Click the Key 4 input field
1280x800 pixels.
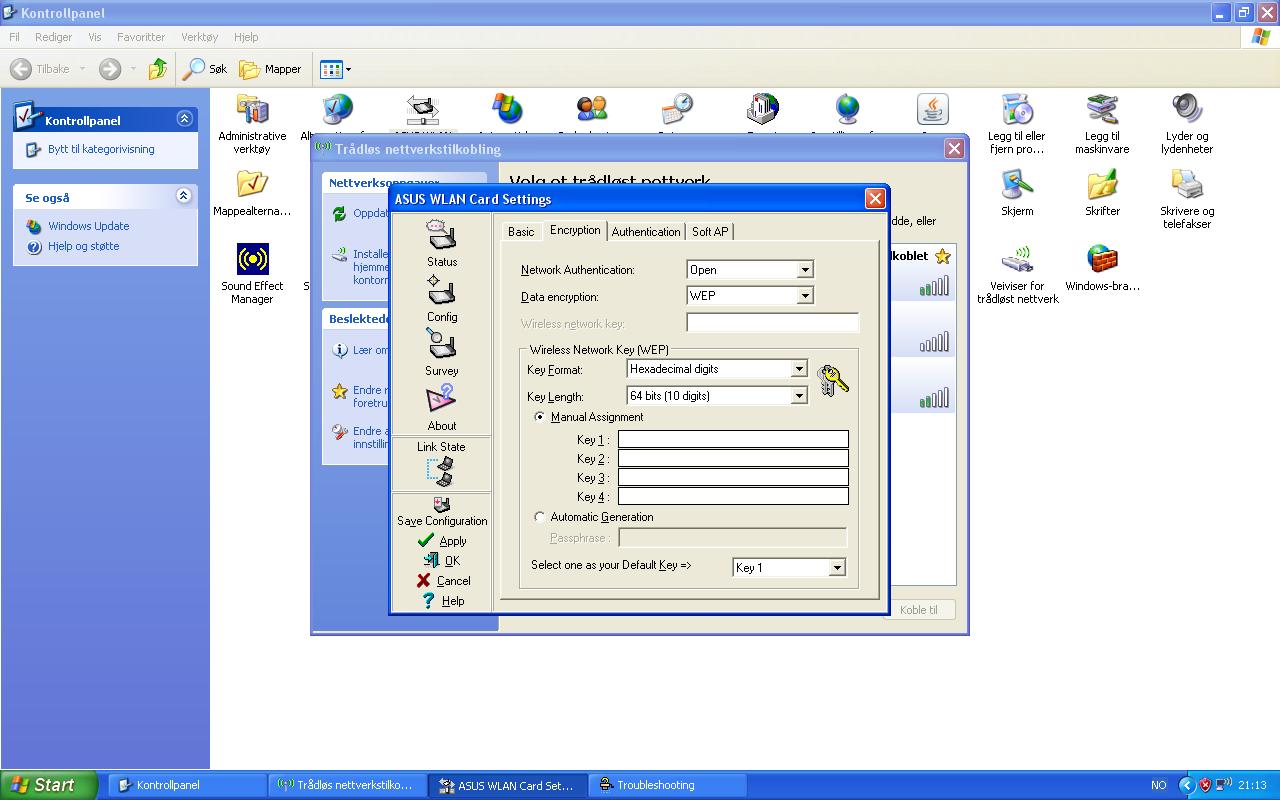coord(733,496)
